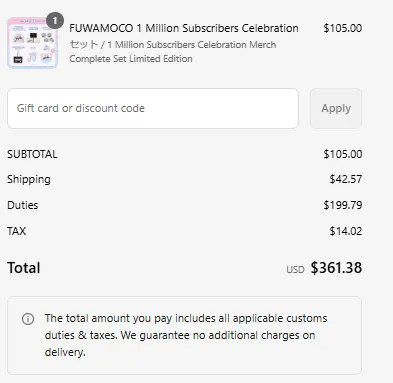This screenshot has height=383, width=393.
Task: Focus the gift card or discount code field
Action: tap(153, 108)
